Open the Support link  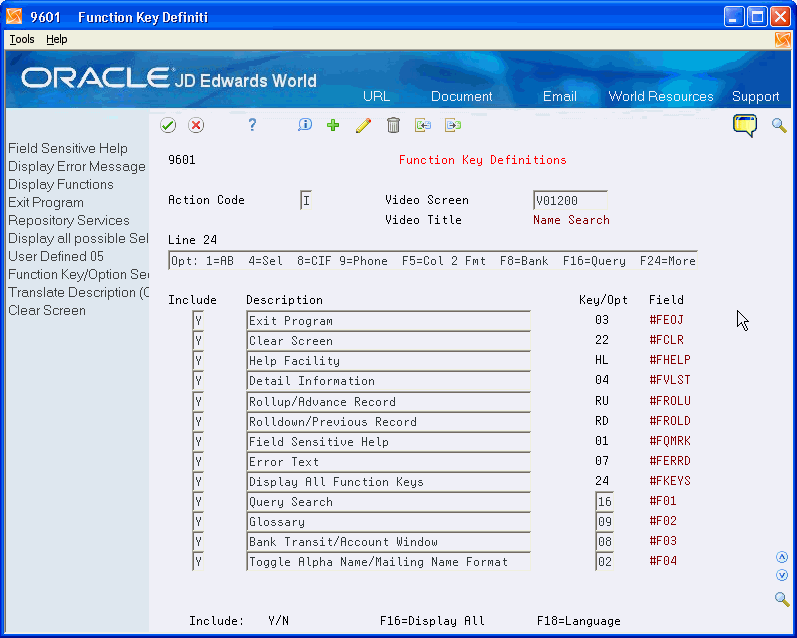[755, 96]
